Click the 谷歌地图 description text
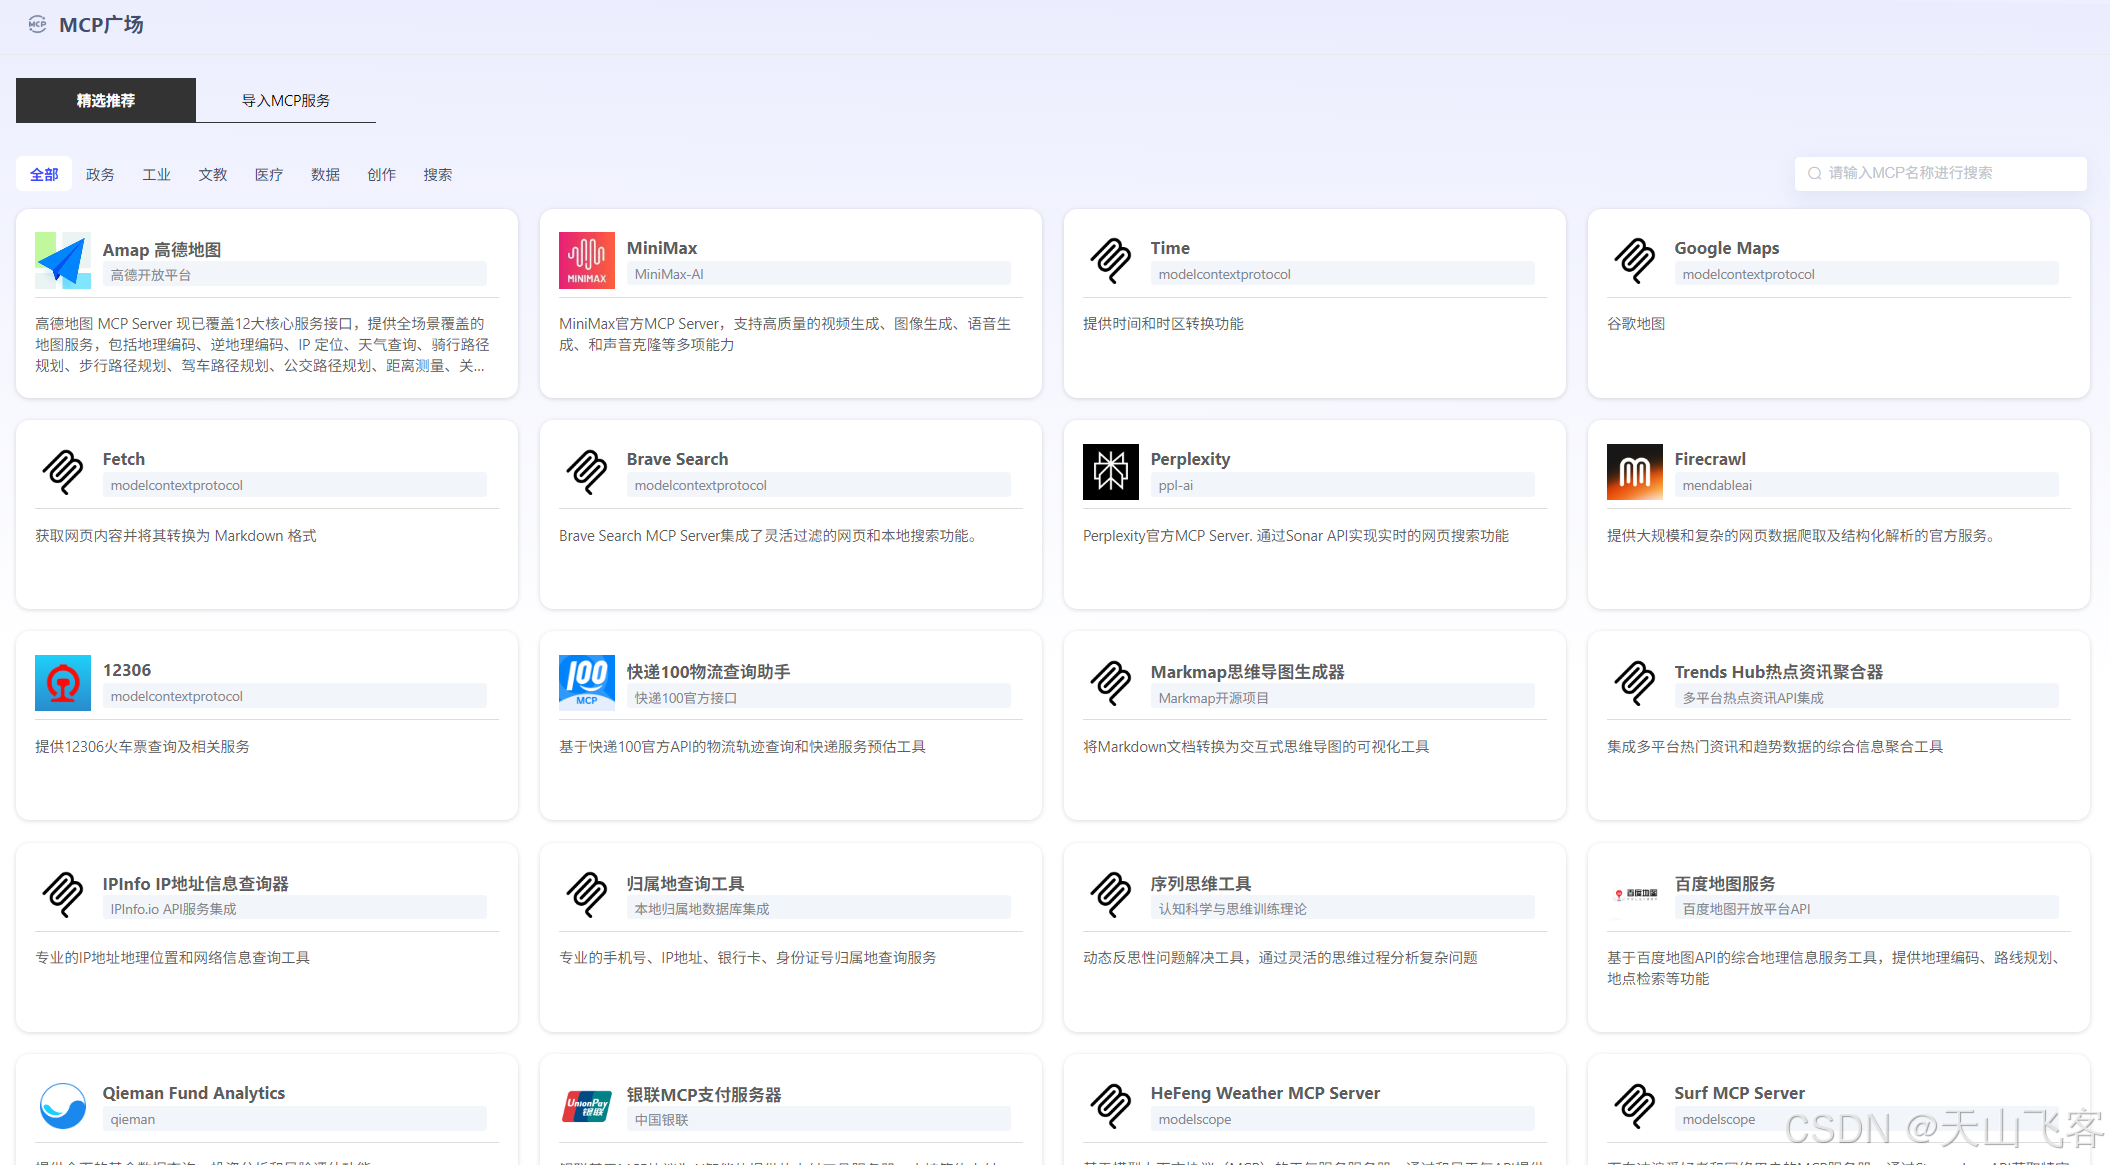The image size is (2110, 1165). 1636,324
